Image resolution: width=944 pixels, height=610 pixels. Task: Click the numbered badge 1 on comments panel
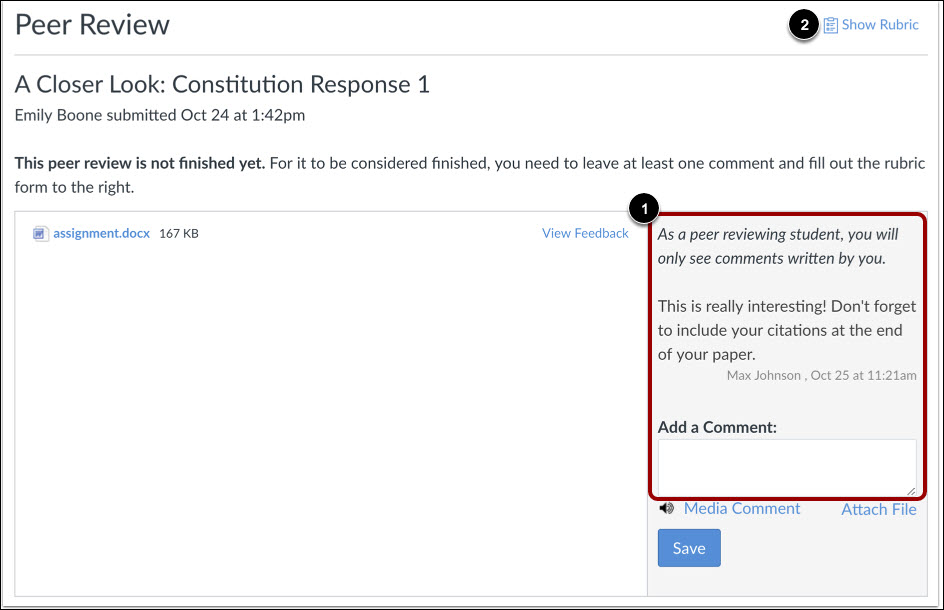[644, 208]
